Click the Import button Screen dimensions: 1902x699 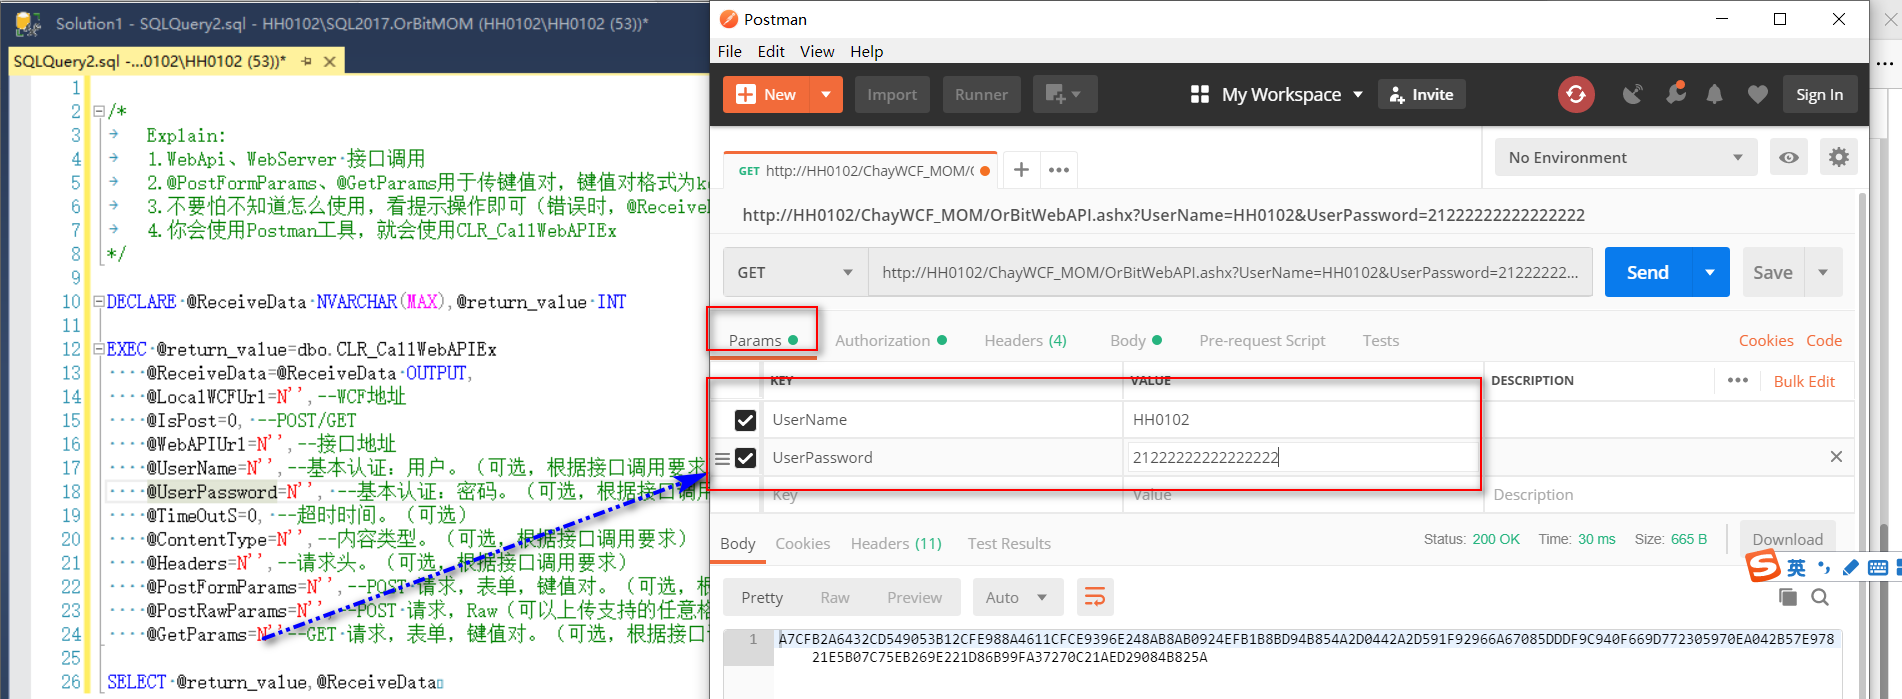892,94
